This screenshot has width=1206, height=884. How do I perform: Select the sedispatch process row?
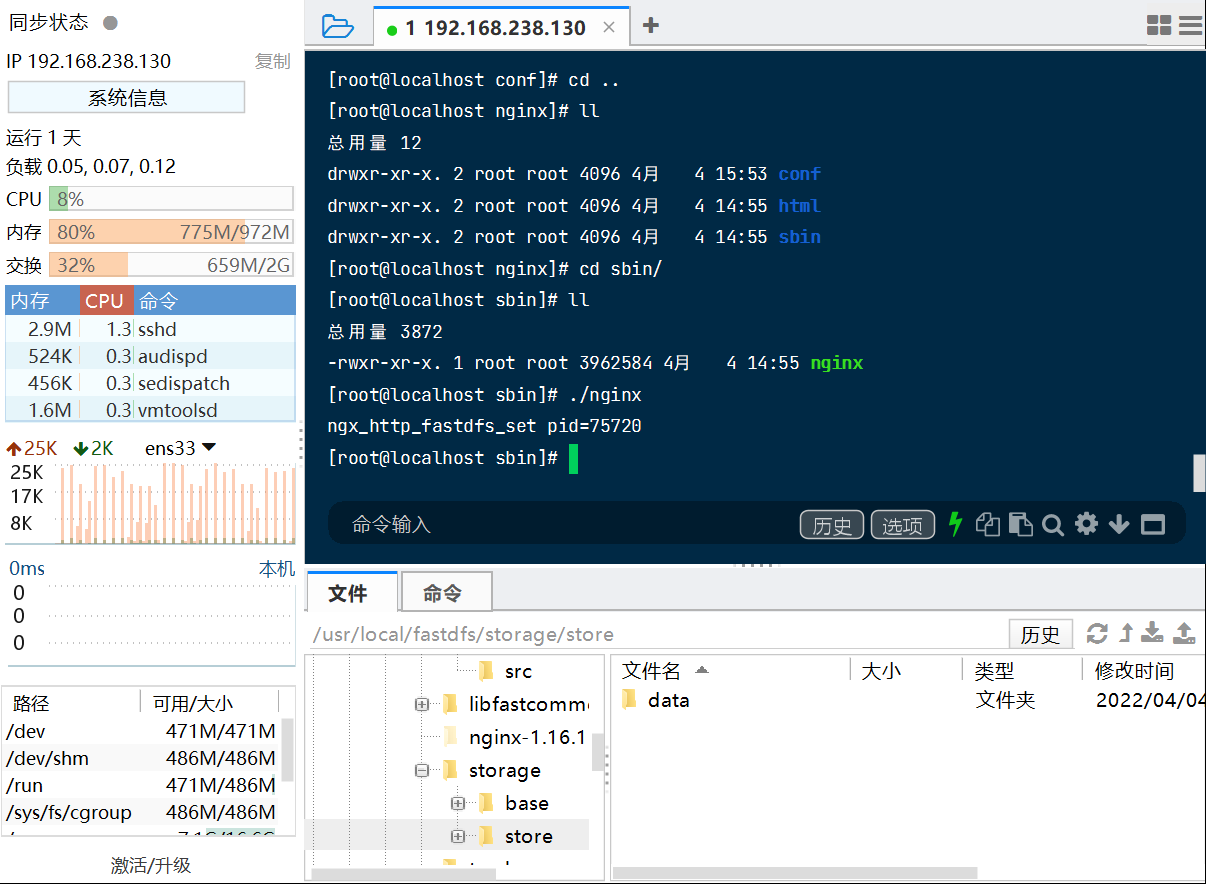click(x=150, y=383)
